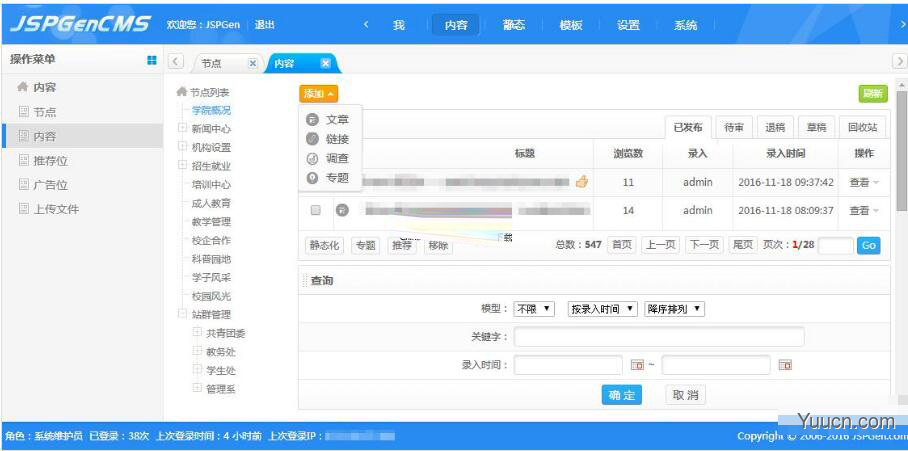Collapse the 站群管理 tree node
Image resolution: width=908 pixels, height=451 pixels.
182,314
